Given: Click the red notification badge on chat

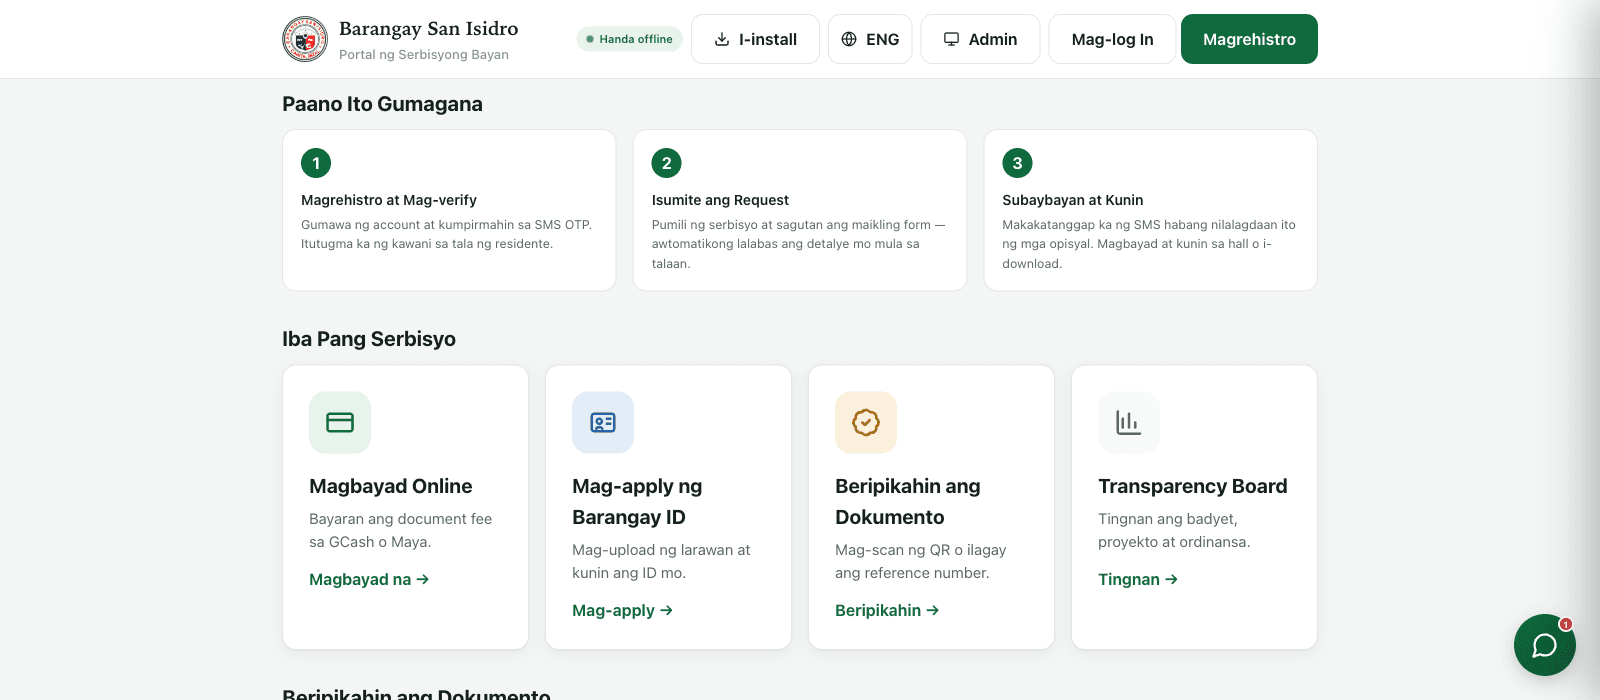Looking at the screenshot, I should [x=1566, y=624].
